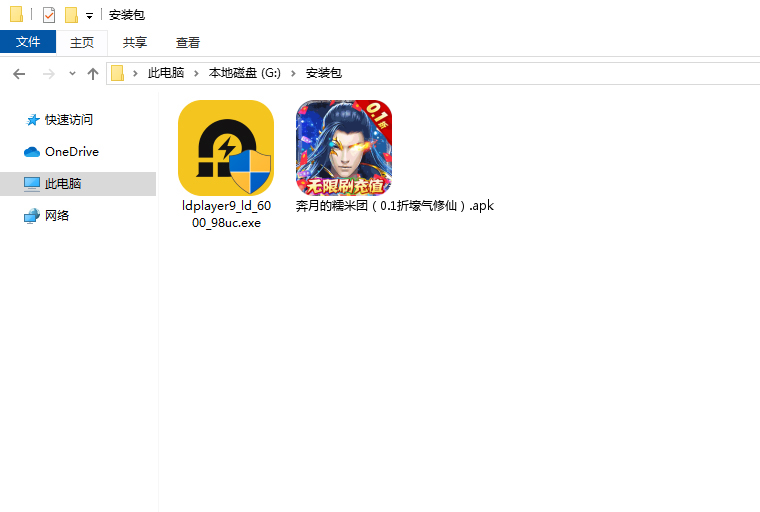The image size is (760, 512).
Task: Select 此电脑 (This PC) in the sidebar
Action: point(63,184)
